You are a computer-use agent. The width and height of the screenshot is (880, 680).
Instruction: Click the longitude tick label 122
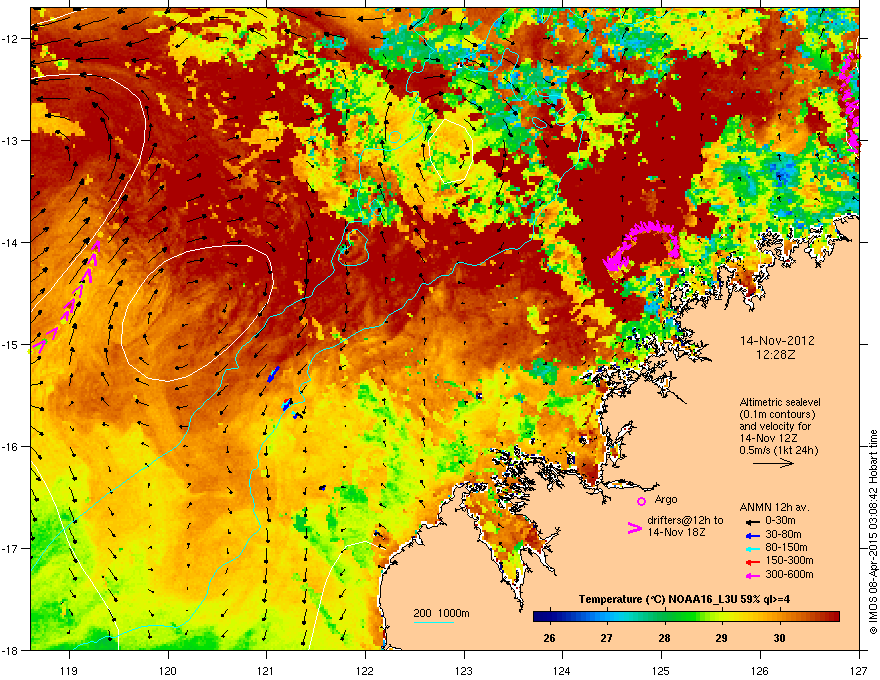tap(365, 670)
